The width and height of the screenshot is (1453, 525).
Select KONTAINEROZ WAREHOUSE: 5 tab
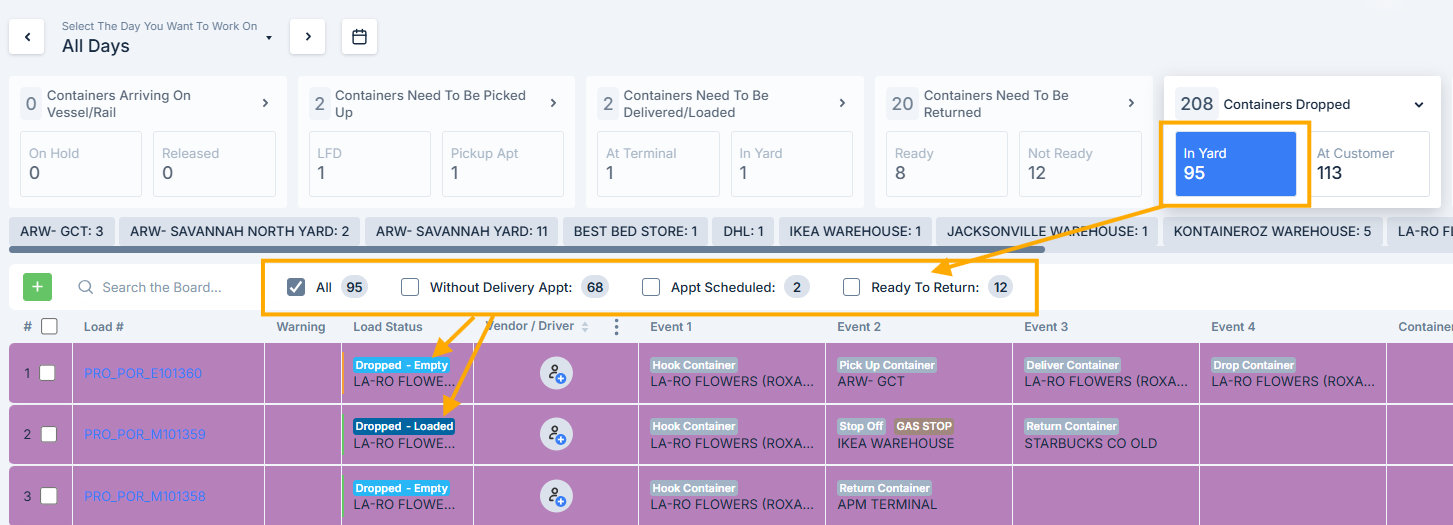(x=1273, y=231)
